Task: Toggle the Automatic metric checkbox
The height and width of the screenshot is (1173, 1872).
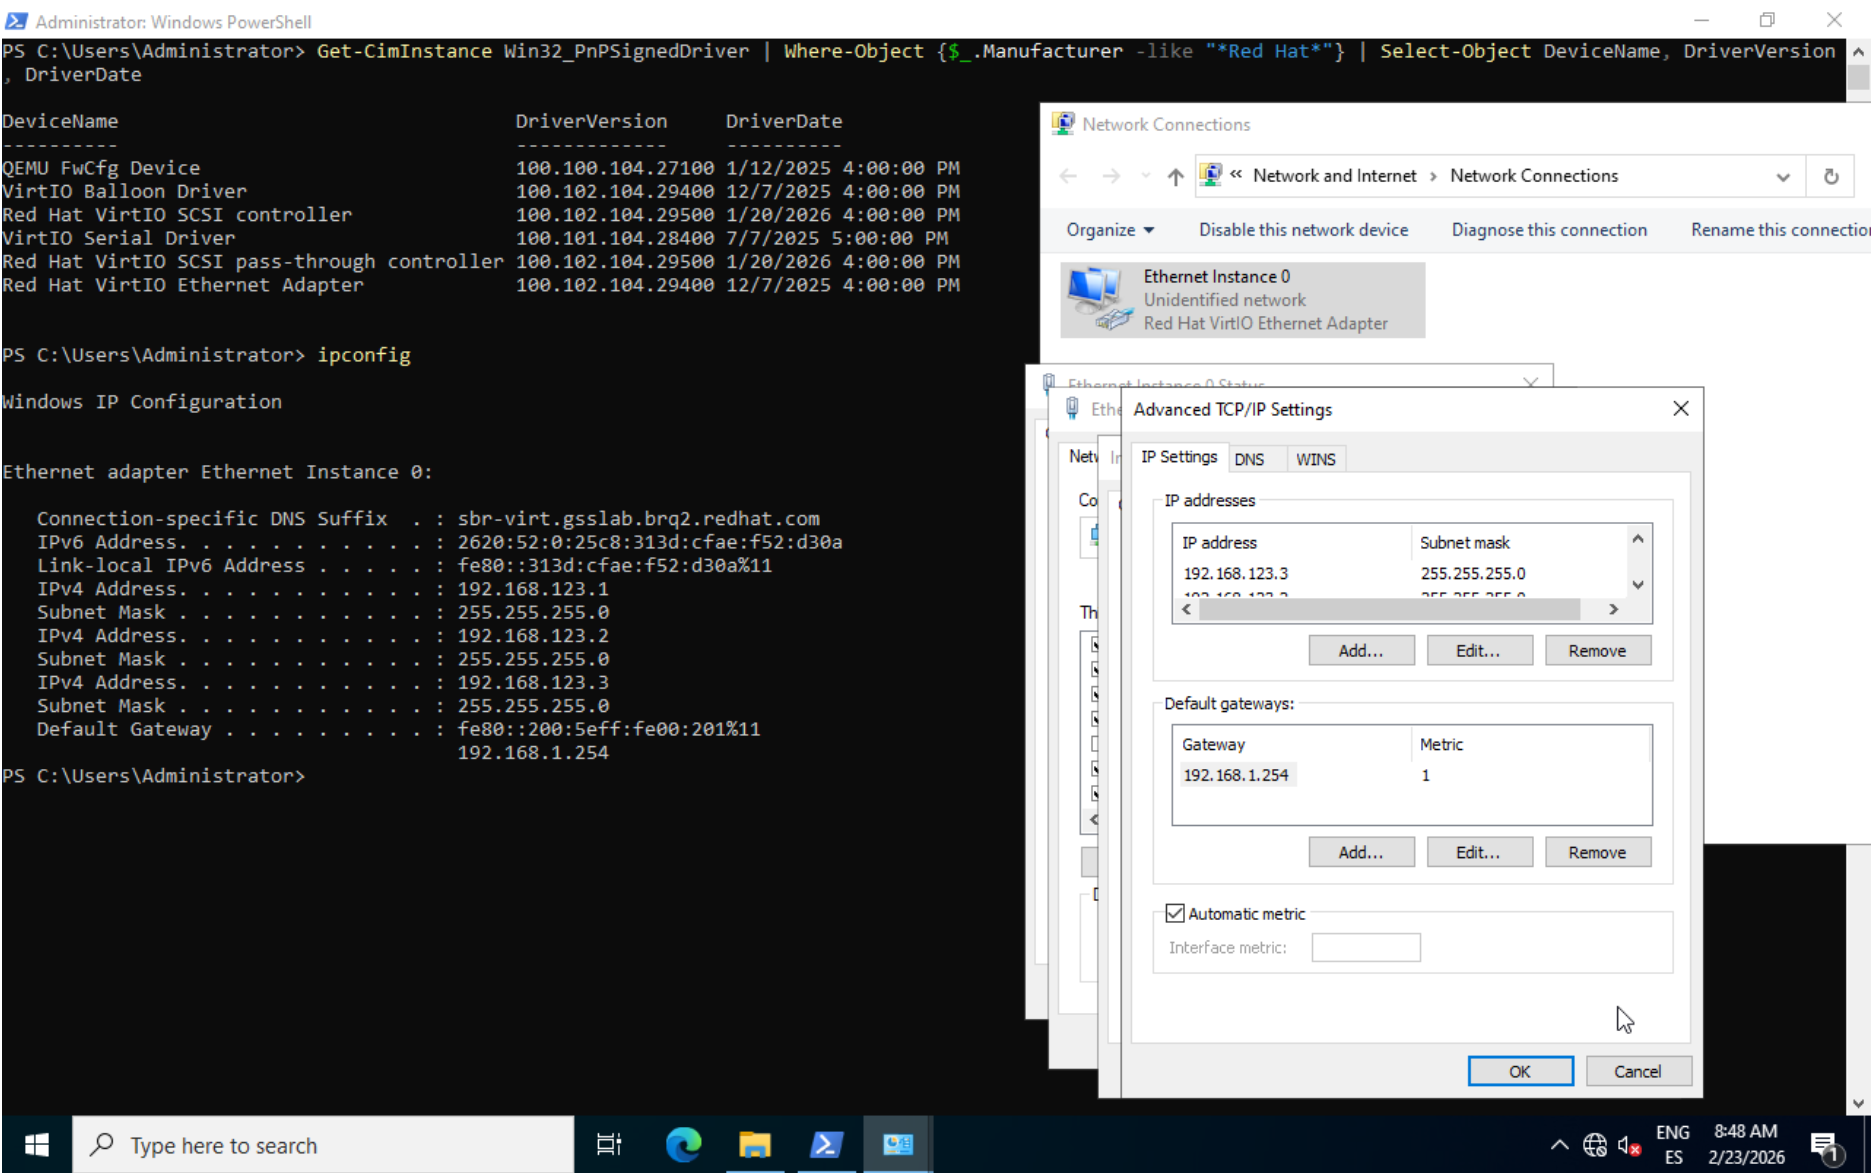Action: pyautogui.click(x=1175, y=913)
